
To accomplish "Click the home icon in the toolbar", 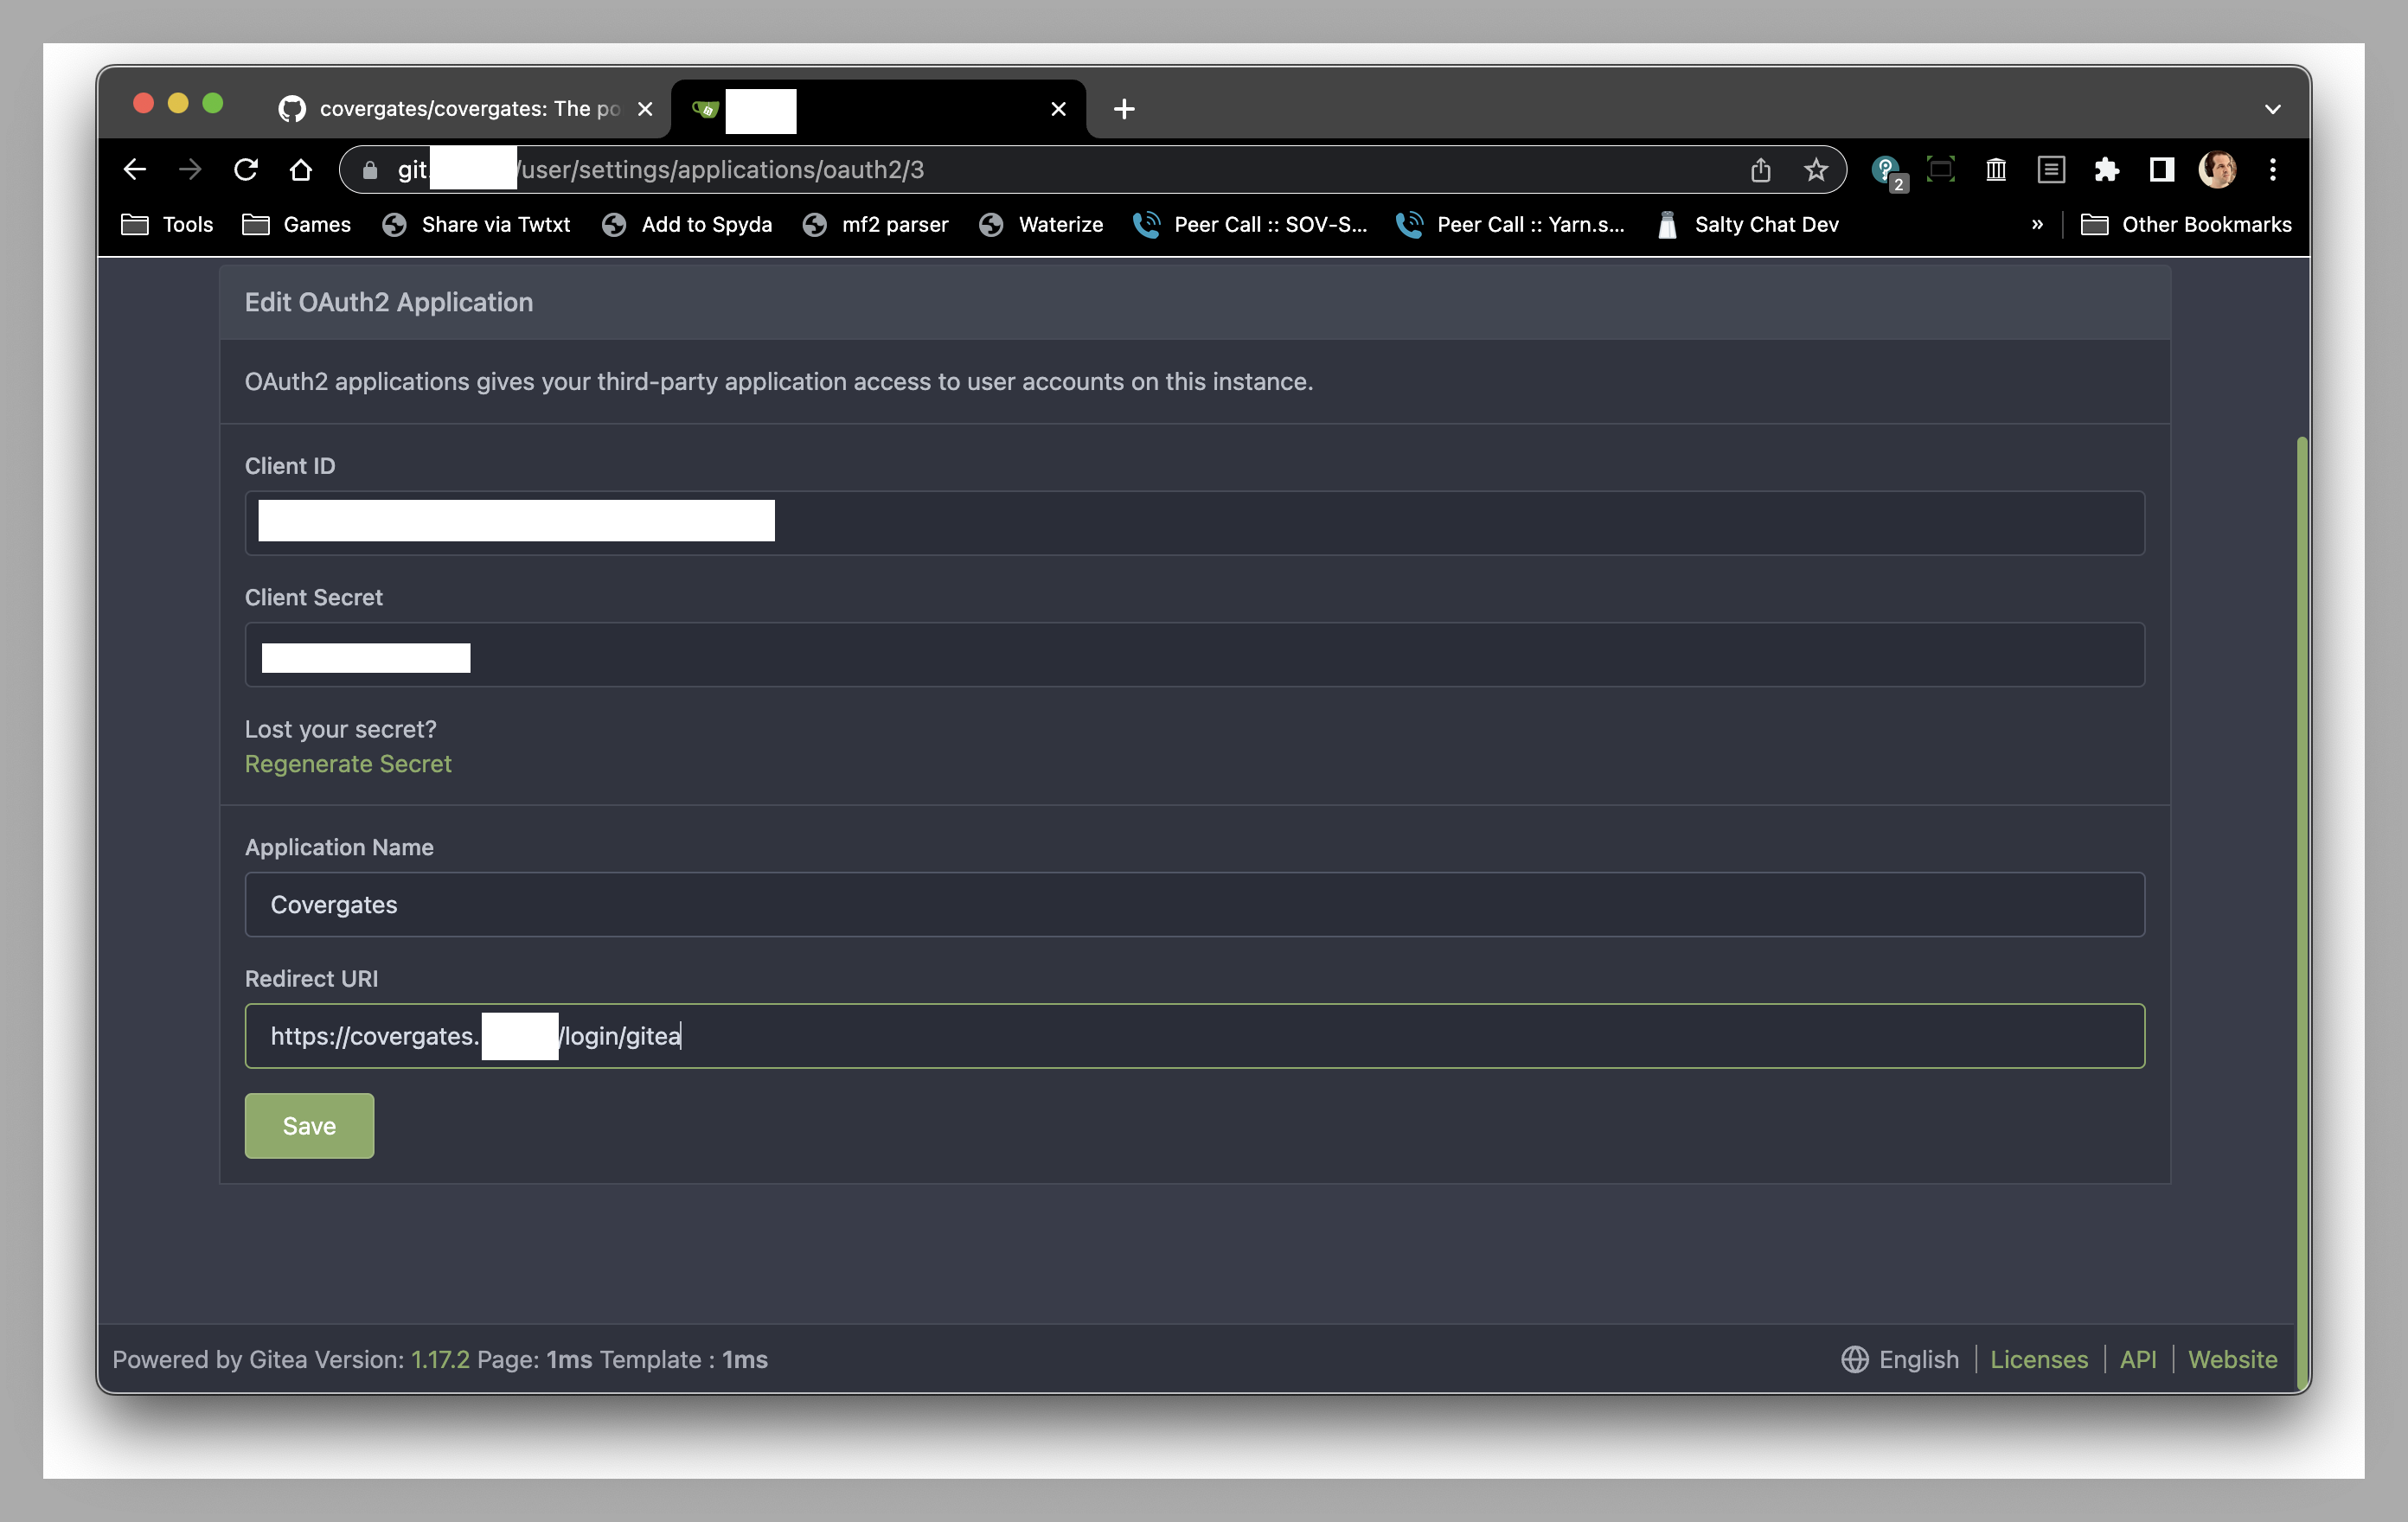I will [x=301, y=169].
